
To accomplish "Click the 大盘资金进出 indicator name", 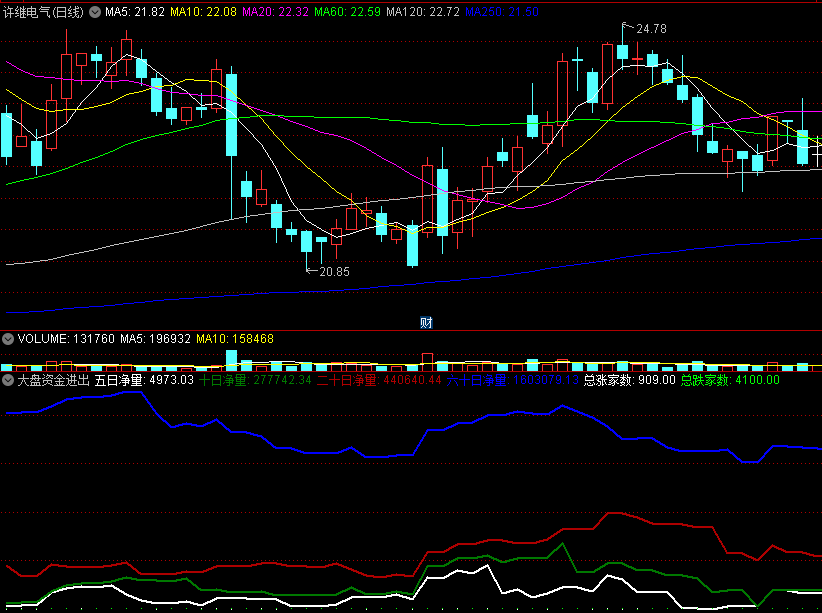I will [x=53, y=380].
